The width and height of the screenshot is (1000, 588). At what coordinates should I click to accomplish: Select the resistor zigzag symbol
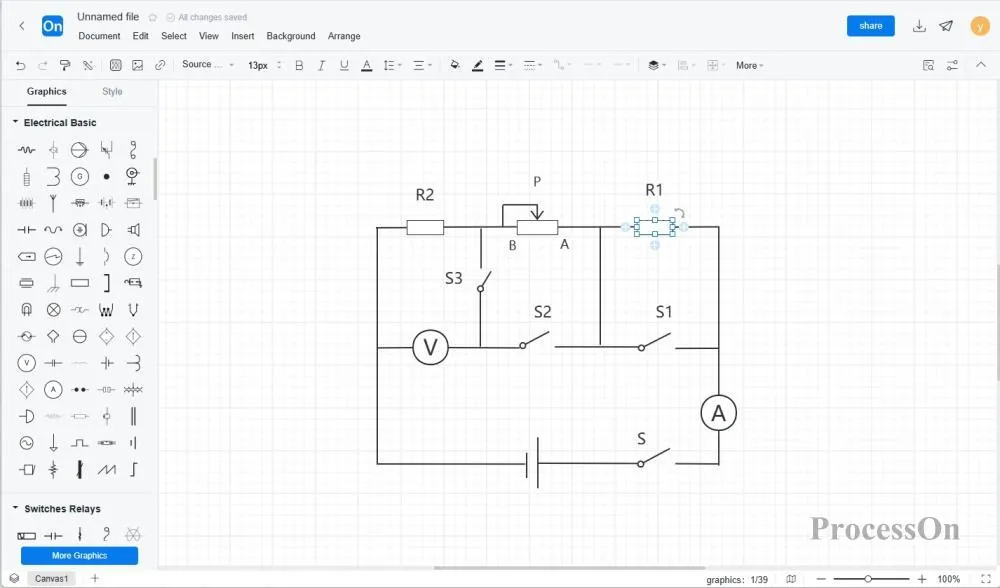click(x=26, y=150)
